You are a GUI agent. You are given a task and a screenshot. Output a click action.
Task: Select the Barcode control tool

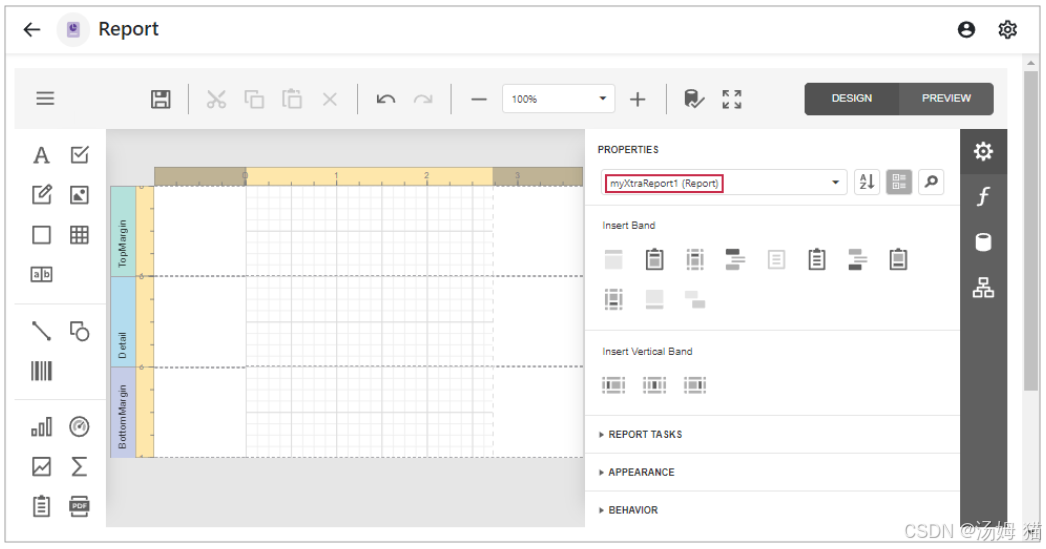tap(41, 371)
